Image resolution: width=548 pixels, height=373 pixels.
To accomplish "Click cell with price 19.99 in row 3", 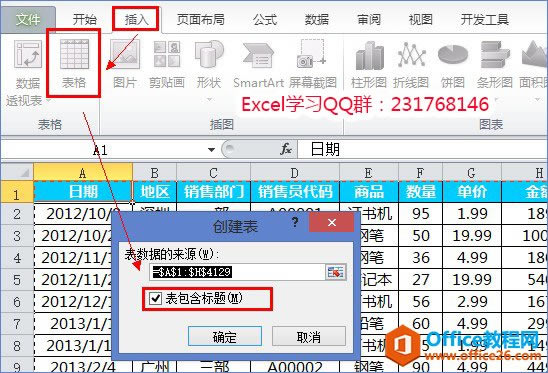I will pos(472,236).
